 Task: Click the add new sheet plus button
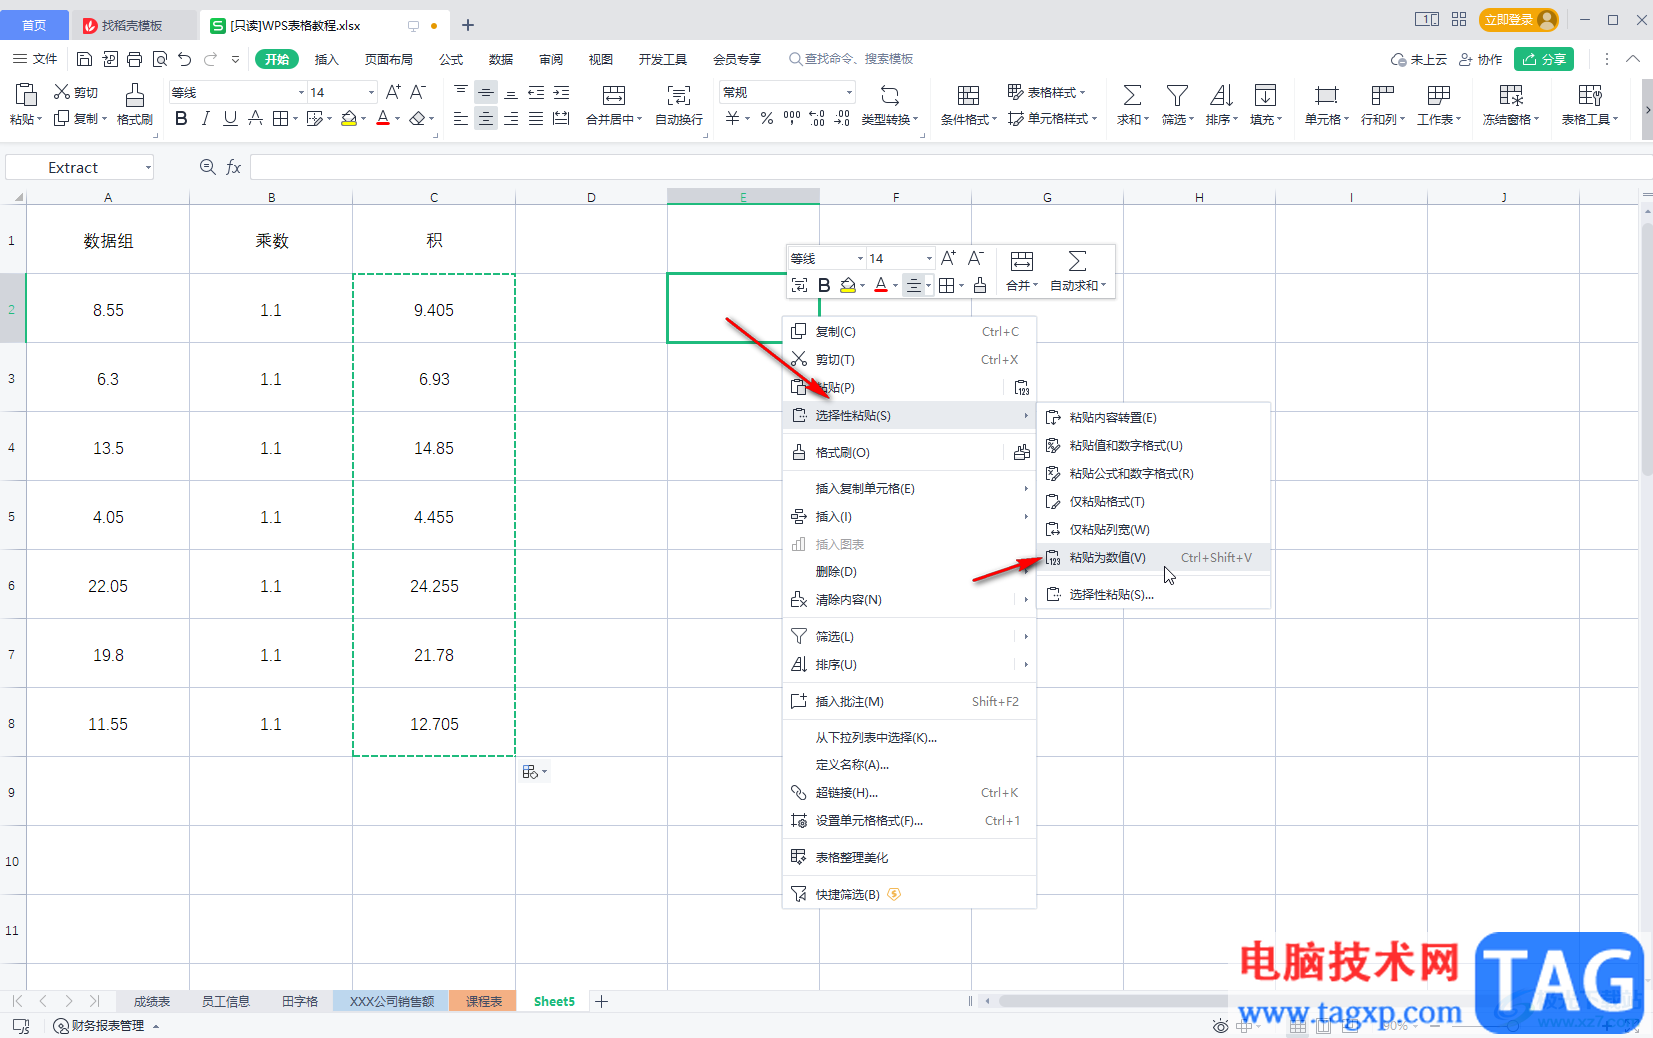coord(601,1001)
